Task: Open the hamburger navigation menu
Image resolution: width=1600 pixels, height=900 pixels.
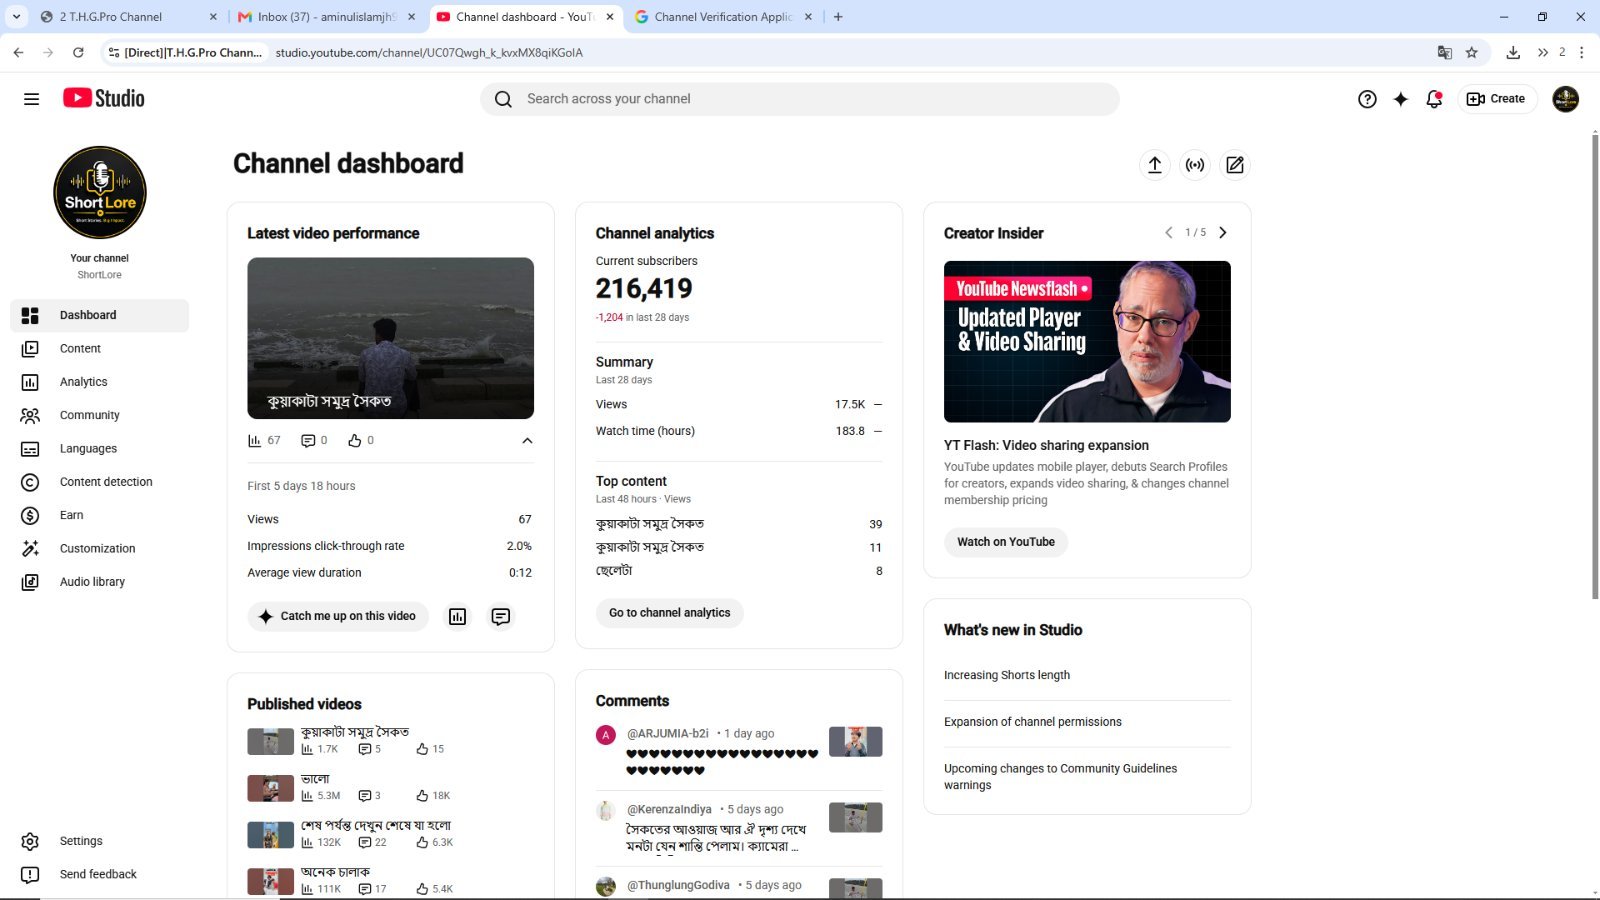Action: 31,99
